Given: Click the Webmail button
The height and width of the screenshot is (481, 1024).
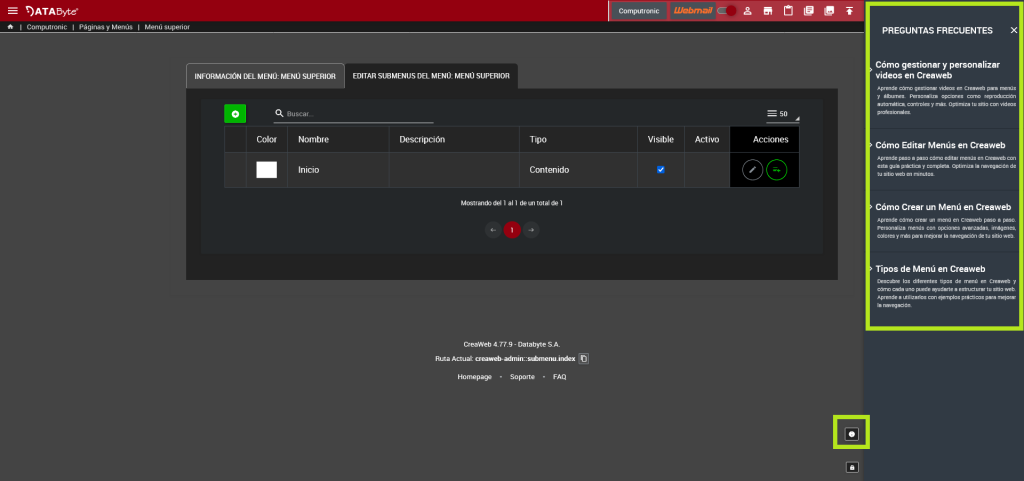Looking at the screenshot, I should (x=693, y=11).
